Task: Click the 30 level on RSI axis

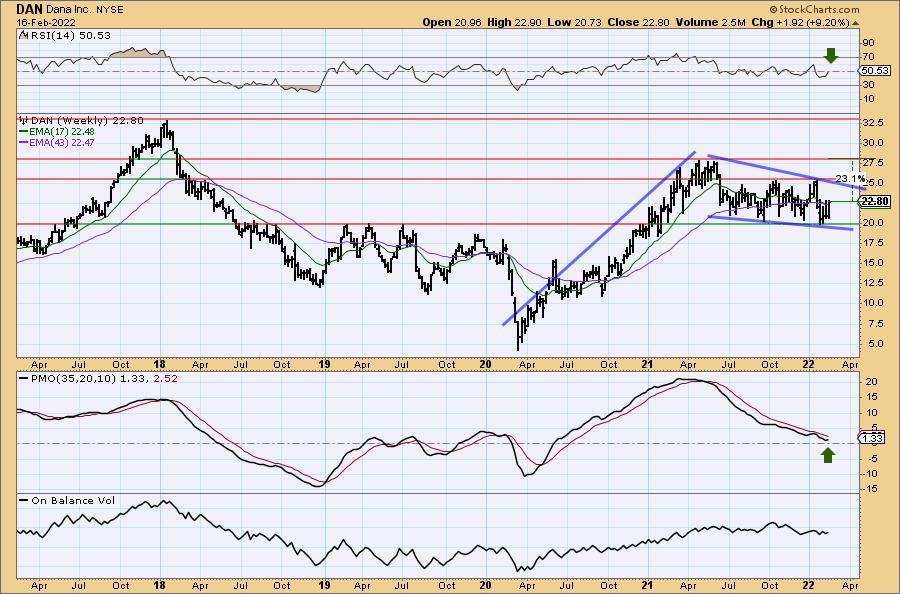Action: coord(868,85)
